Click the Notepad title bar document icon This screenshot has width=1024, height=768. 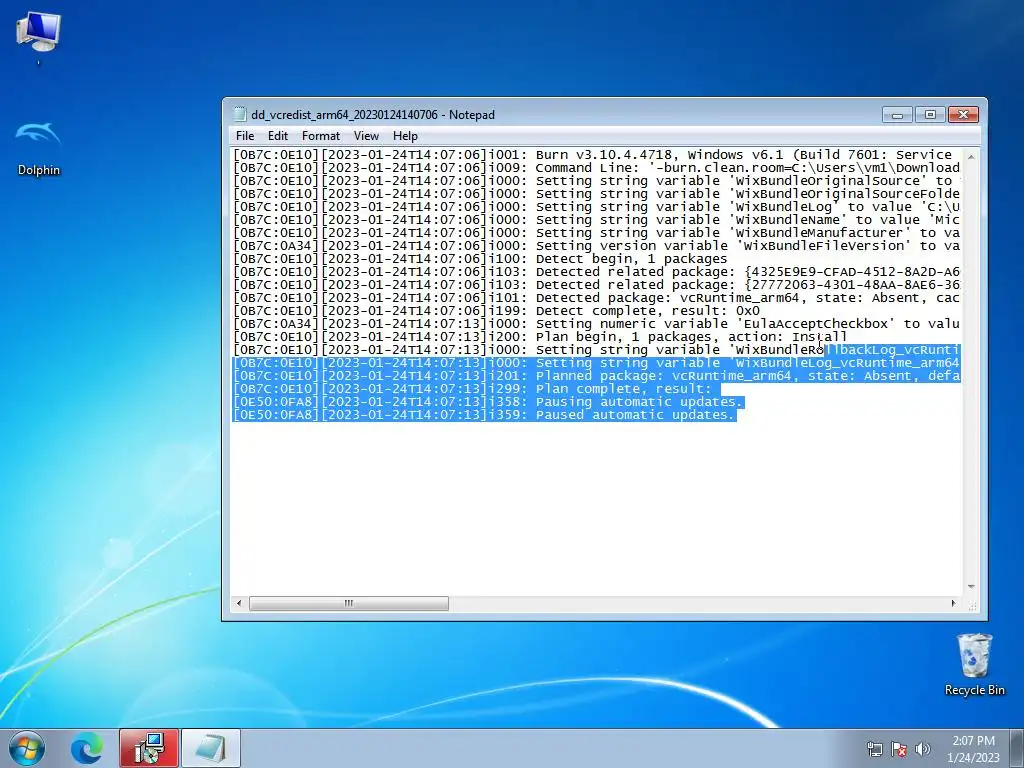click(x=240, y=115)
